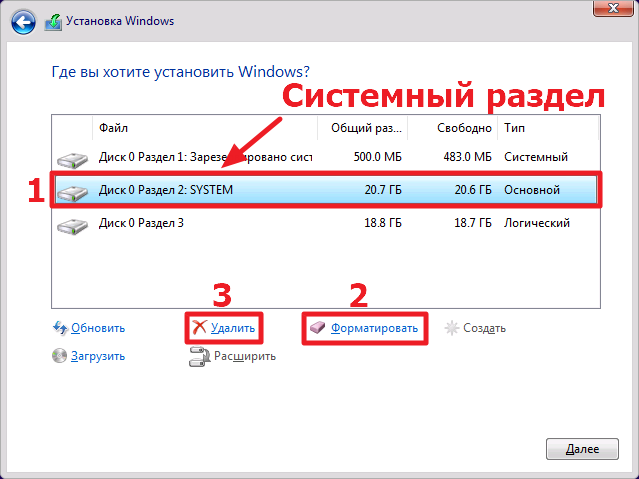
Task: Click the Обновить refresh arrows icon
Action: point(60,328)
